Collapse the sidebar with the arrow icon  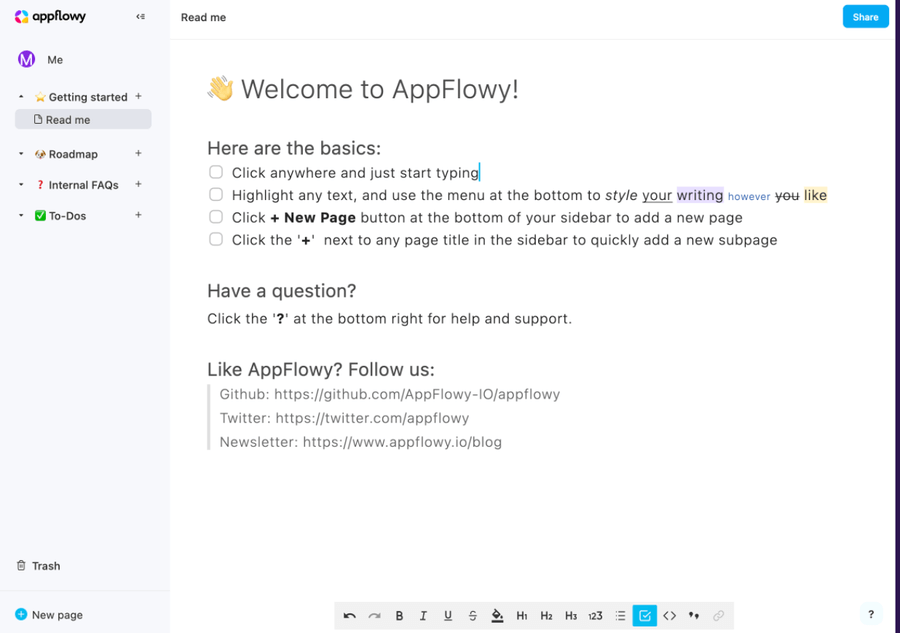[x=140, y=17]
